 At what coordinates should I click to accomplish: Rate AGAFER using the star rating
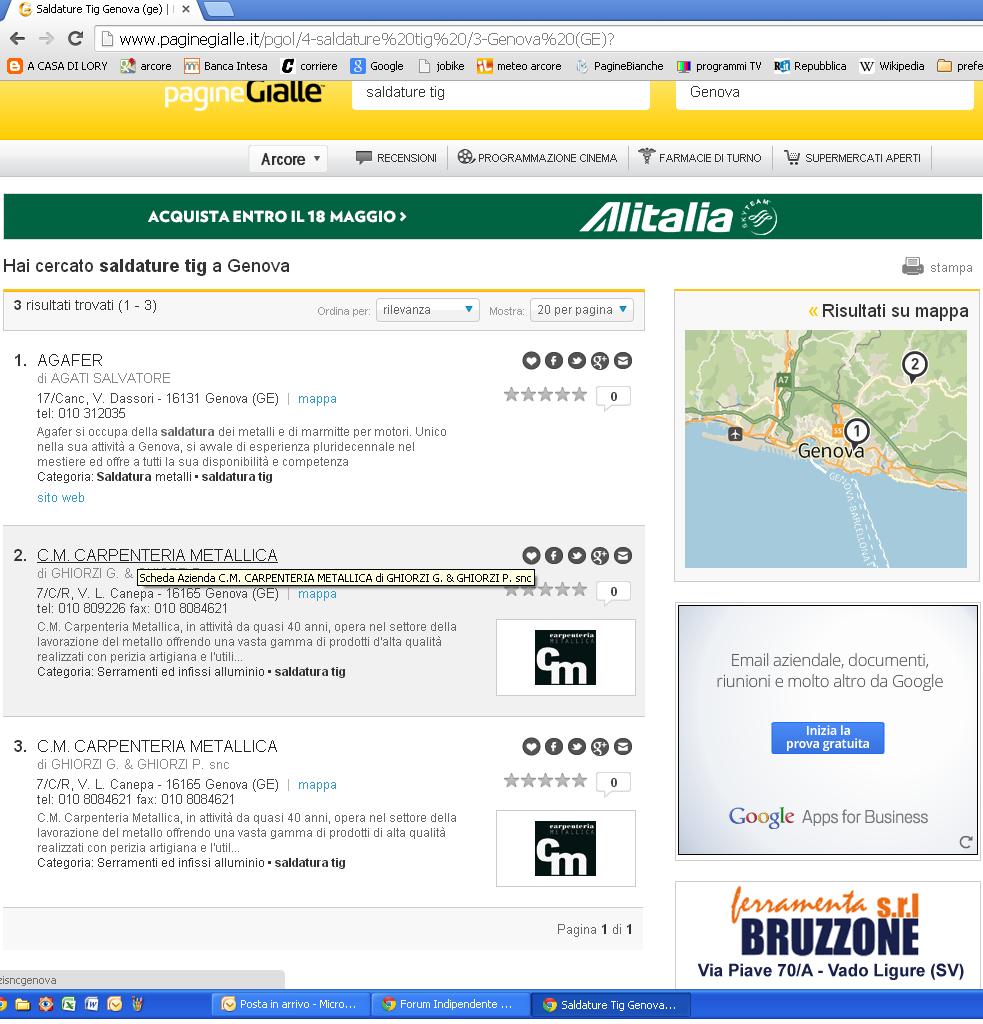click(x=545, y=394)
